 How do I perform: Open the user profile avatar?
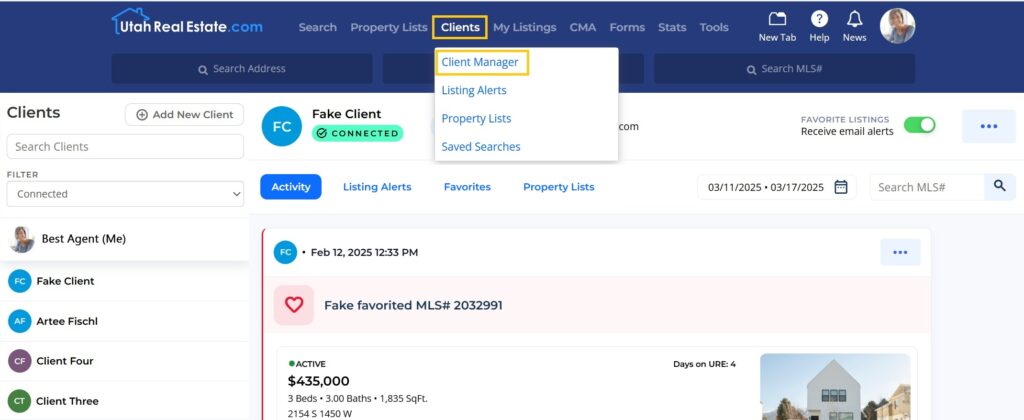coord(897,26)
